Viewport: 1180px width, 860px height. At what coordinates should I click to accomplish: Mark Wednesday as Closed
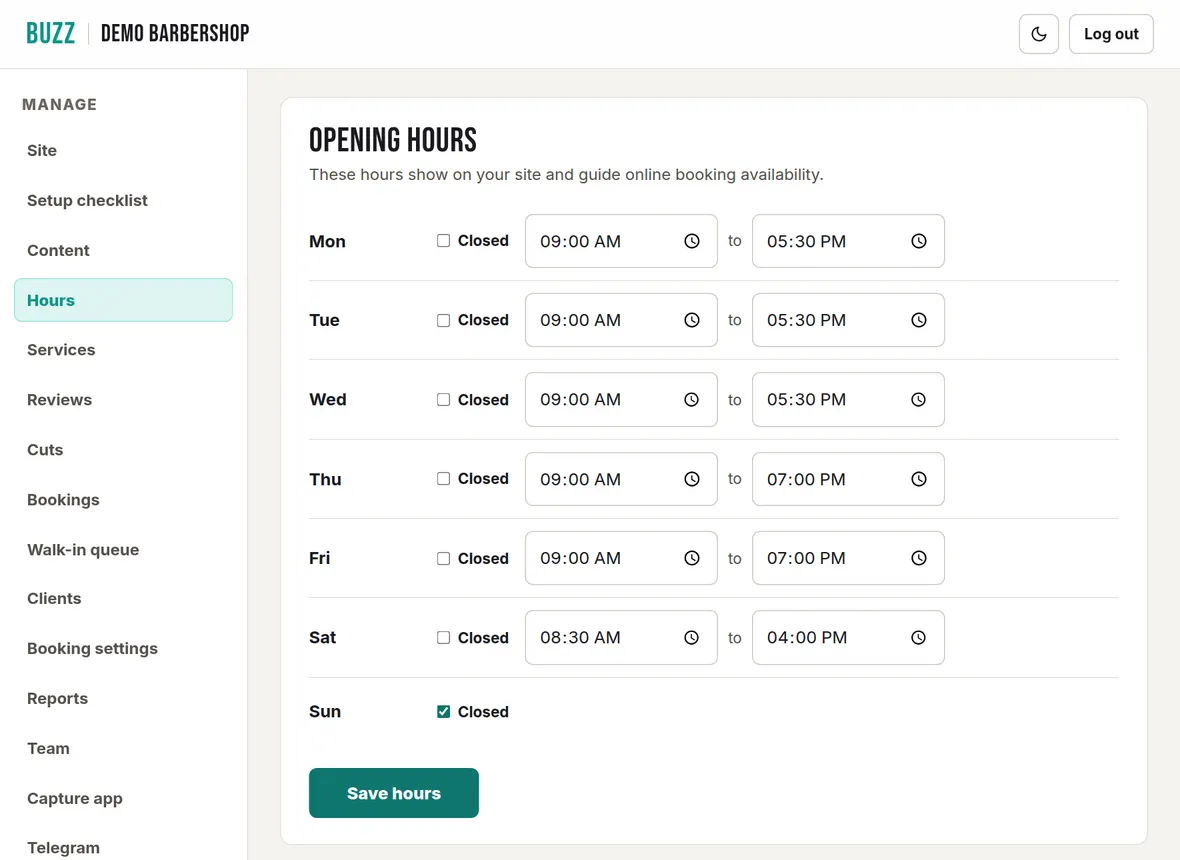click(443, 400)
